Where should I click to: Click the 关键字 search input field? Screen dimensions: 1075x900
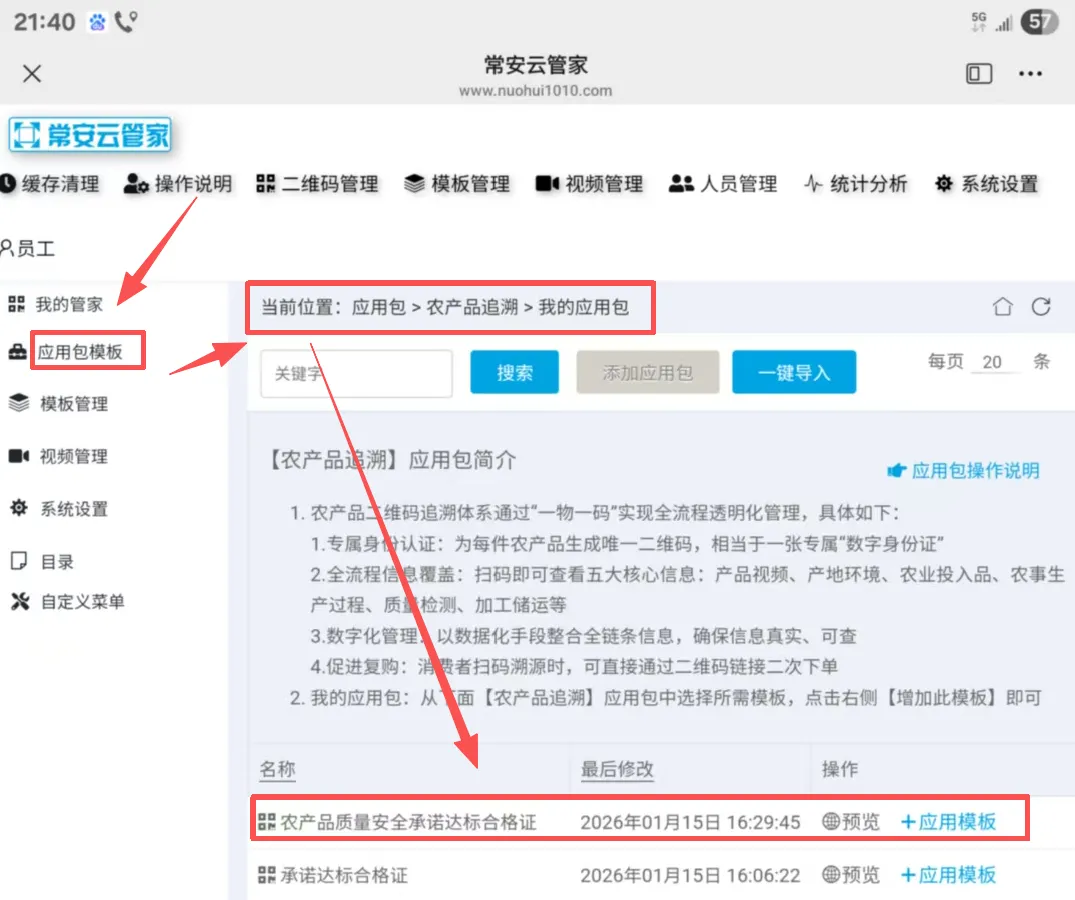(356, 374)
